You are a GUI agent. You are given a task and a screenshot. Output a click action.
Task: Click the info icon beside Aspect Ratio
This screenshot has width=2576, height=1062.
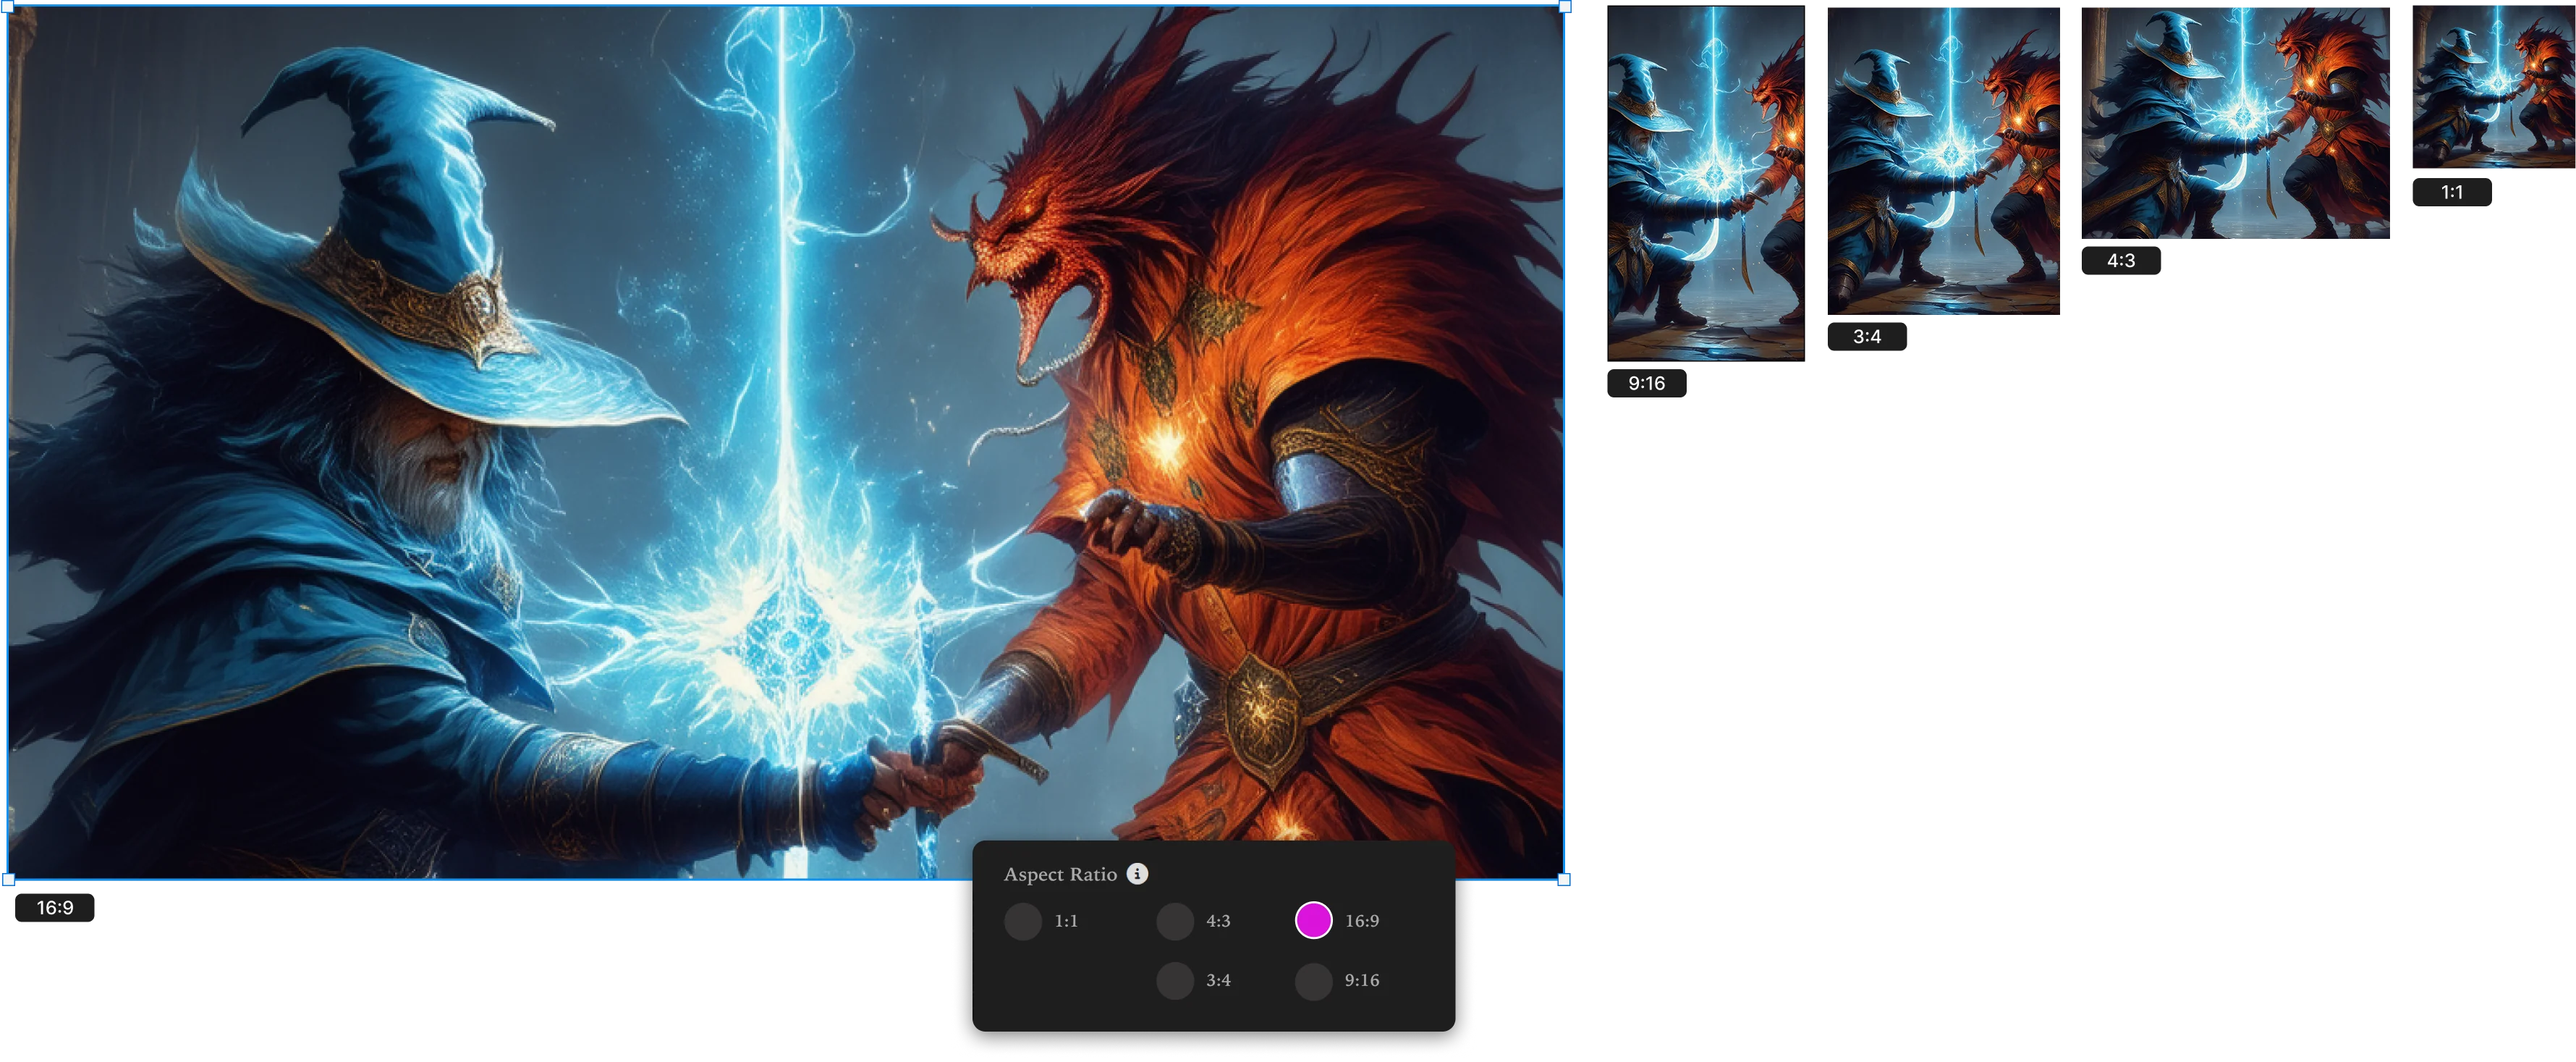click(x=1137, y=874)
